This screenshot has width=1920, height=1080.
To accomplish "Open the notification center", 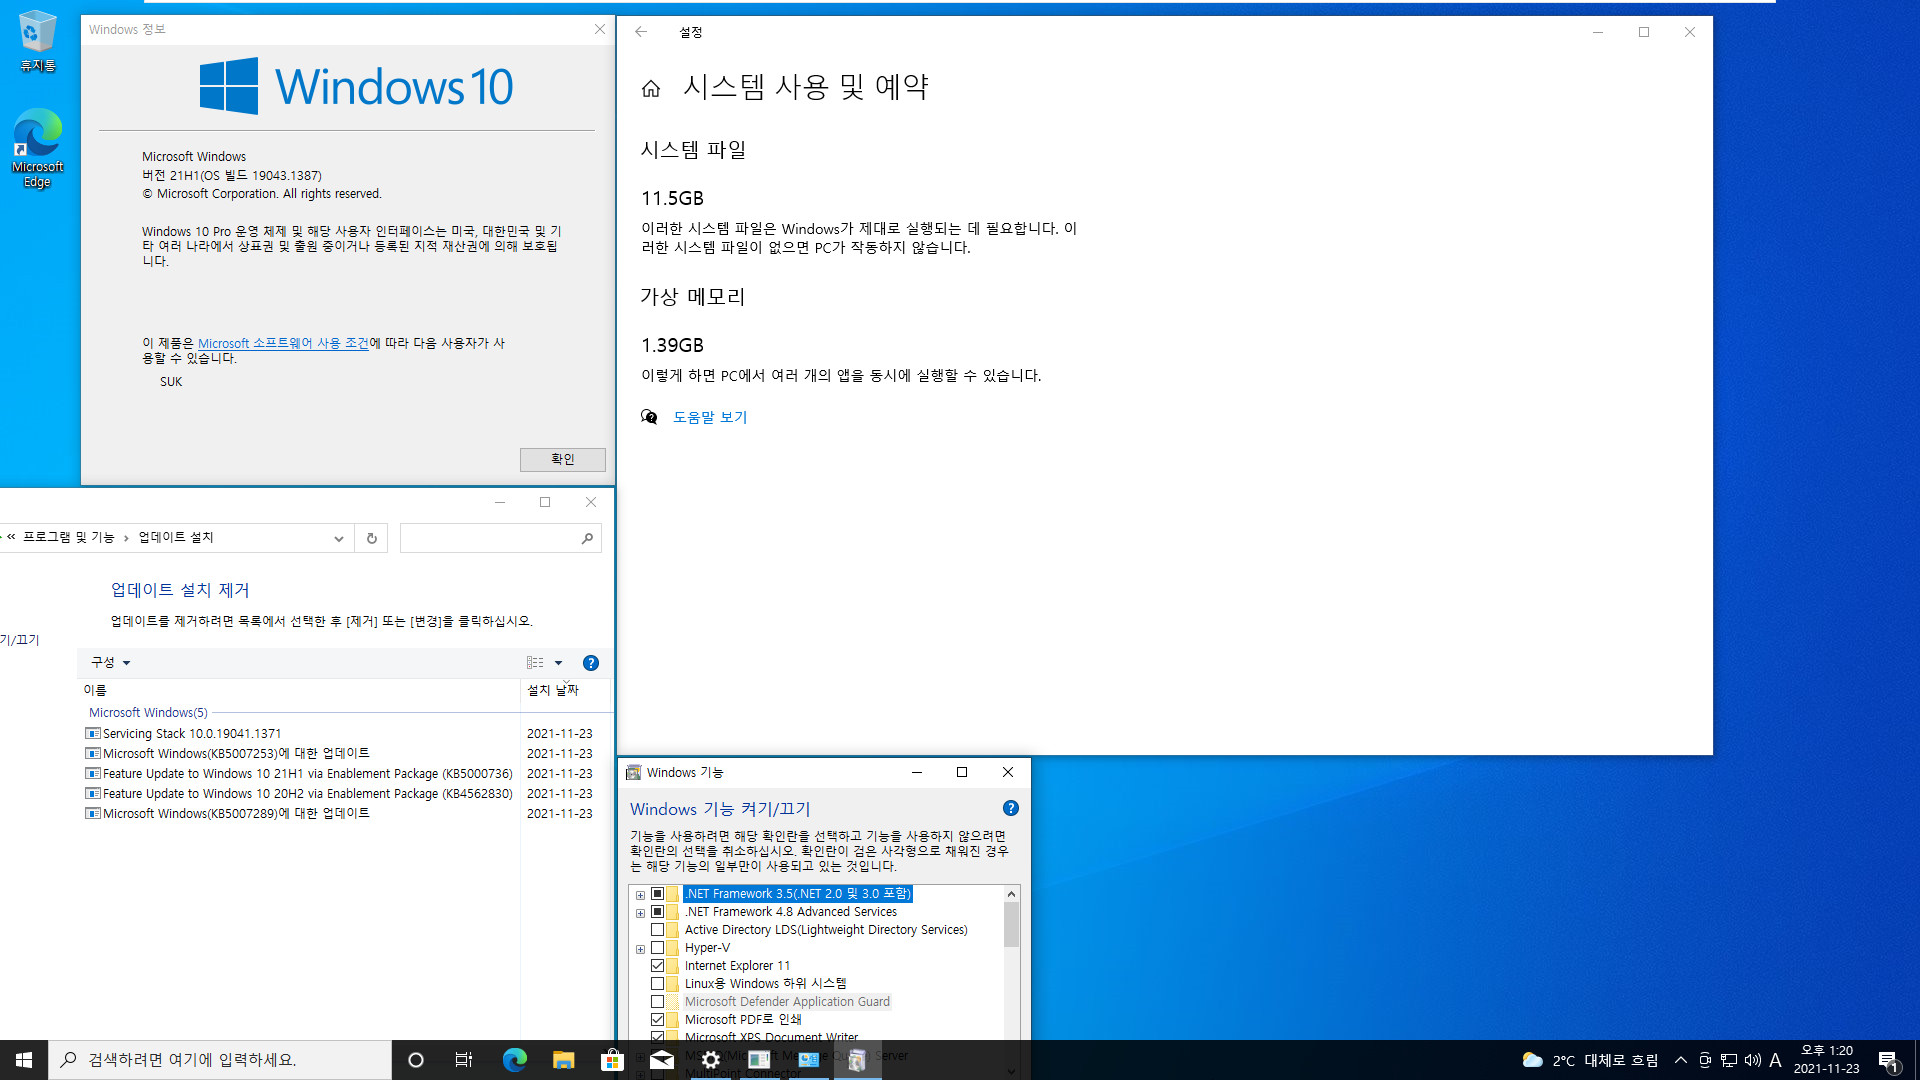I will pyautogui.click(x=1889, y=1060).
